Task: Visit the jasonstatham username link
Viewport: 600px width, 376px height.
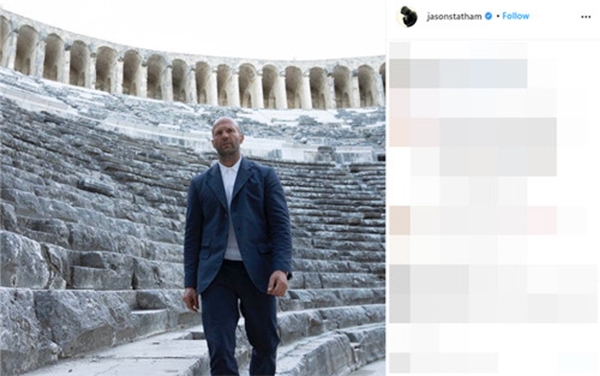Action: [454, 16]
